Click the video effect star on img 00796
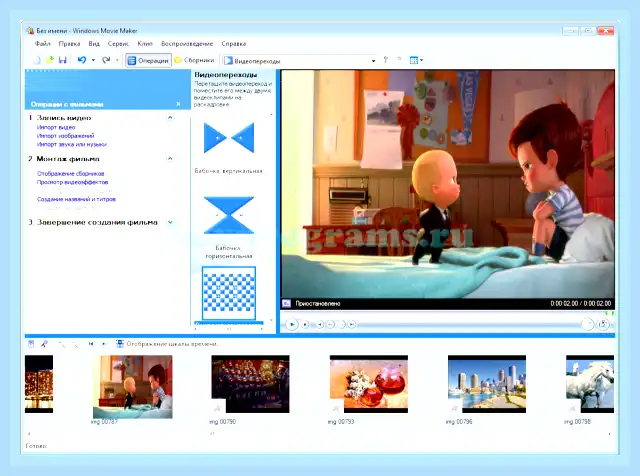 point(454,407)
